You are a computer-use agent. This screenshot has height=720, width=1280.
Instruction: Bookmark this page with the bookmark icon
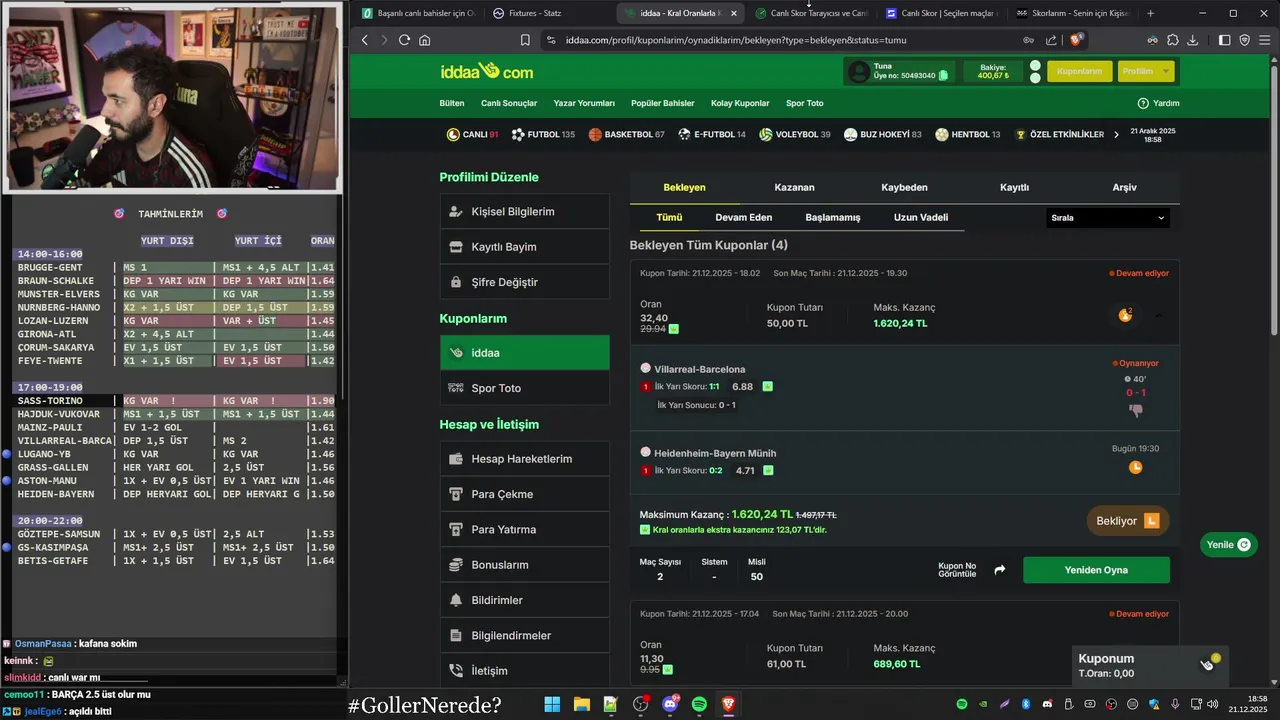click(x=525, y=40)
